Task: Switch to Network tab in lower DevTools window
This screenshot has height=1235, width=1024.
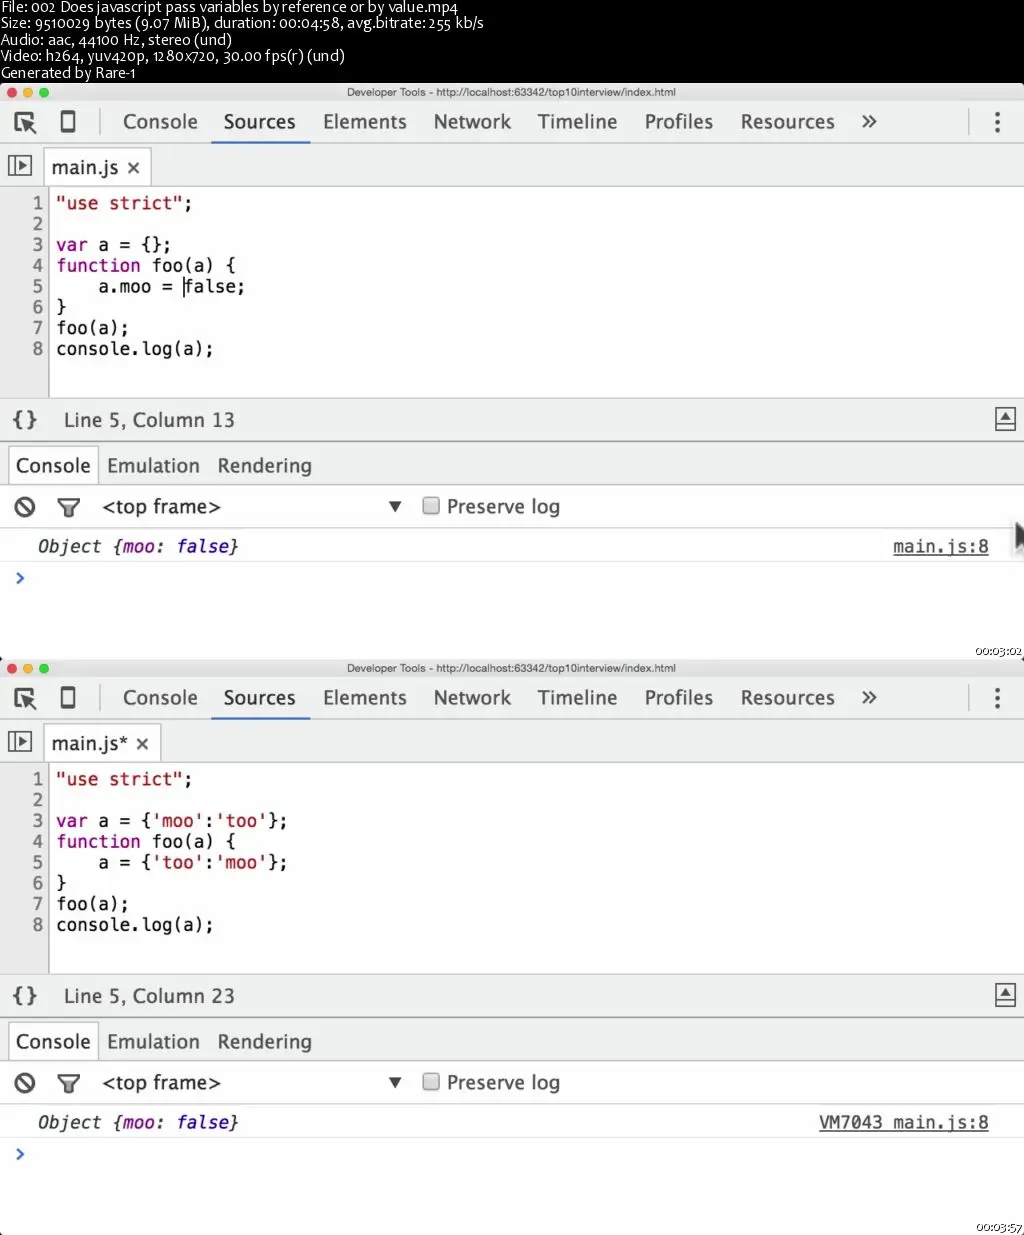Action: click(472, 698)
